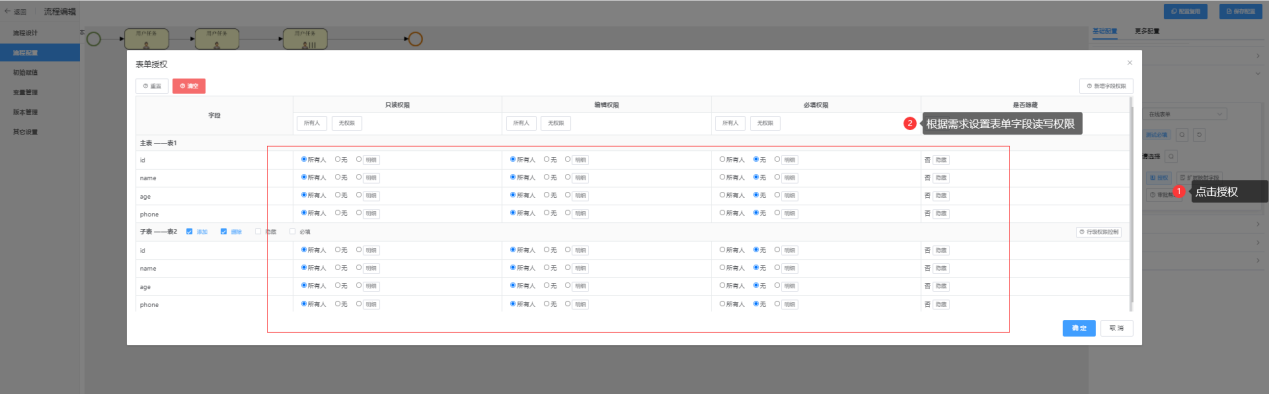1269x394 pixels.
Task: Select 无 radio for name edit permission
Action: [547, 177]
